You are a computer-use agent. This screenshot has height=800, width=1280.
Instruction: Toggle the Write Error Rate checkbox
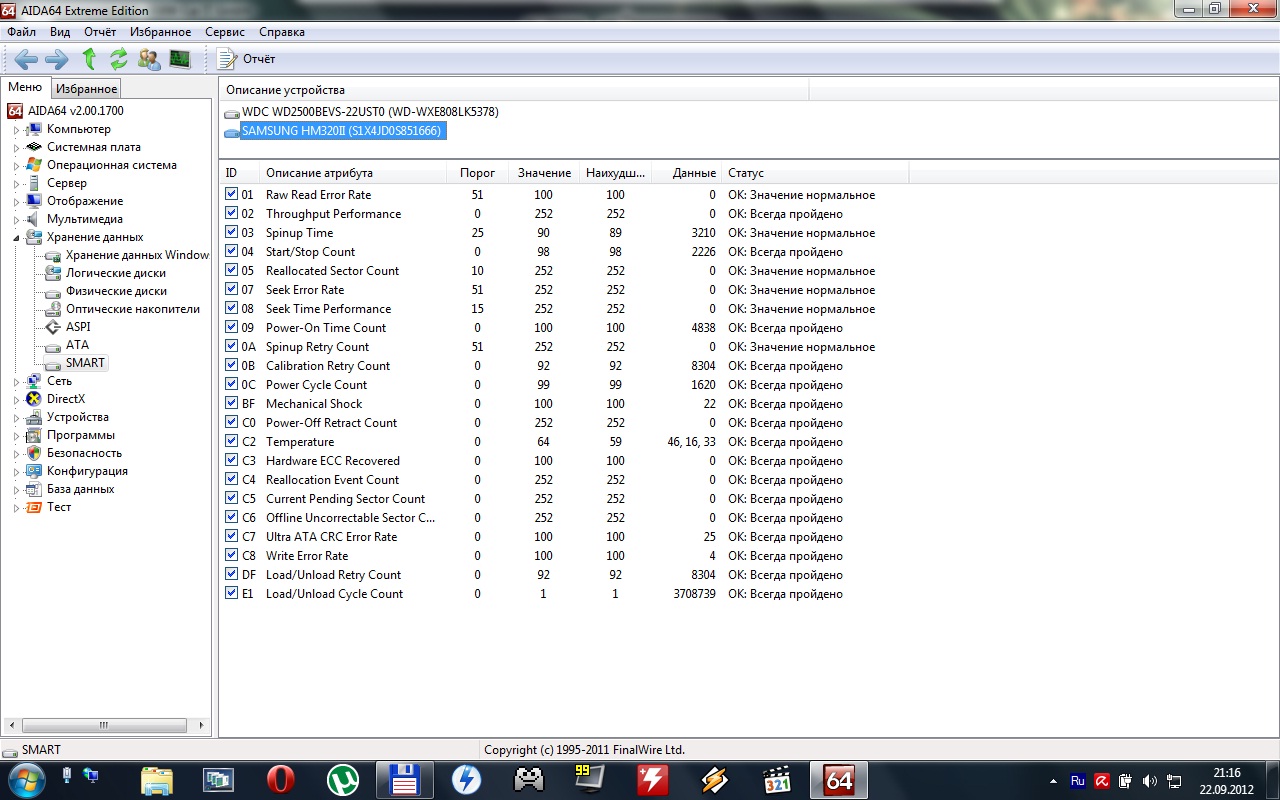(232, 556)
